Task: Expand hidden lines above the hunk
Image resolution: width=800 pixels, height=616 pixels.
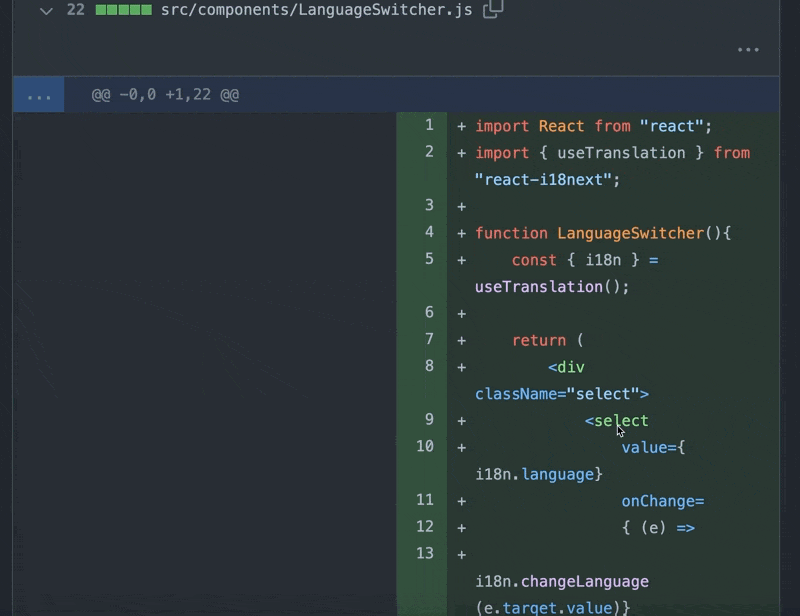Action: pyautogui.click(x=39, y=96)
